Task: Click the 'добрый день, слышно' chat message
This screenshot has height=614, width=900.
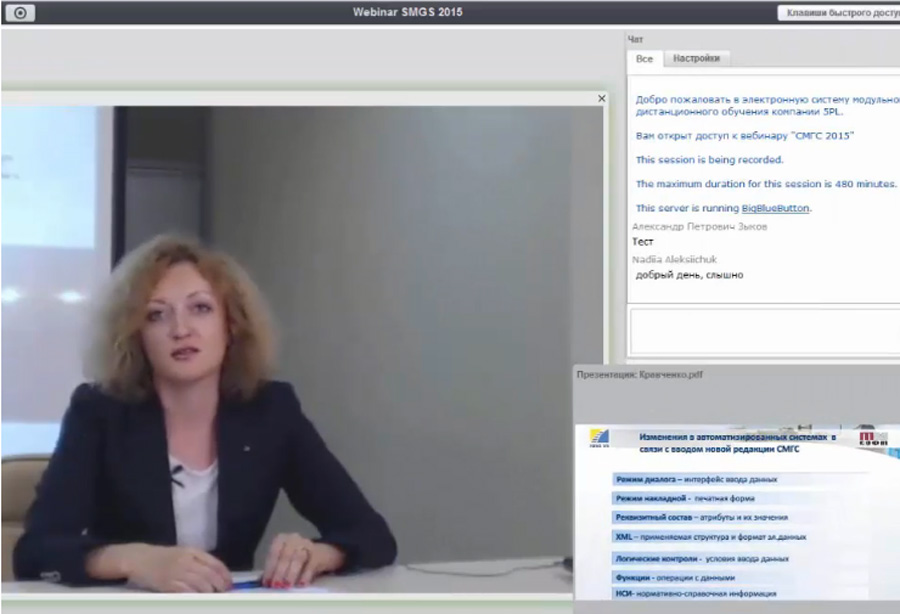Action: 690,275
